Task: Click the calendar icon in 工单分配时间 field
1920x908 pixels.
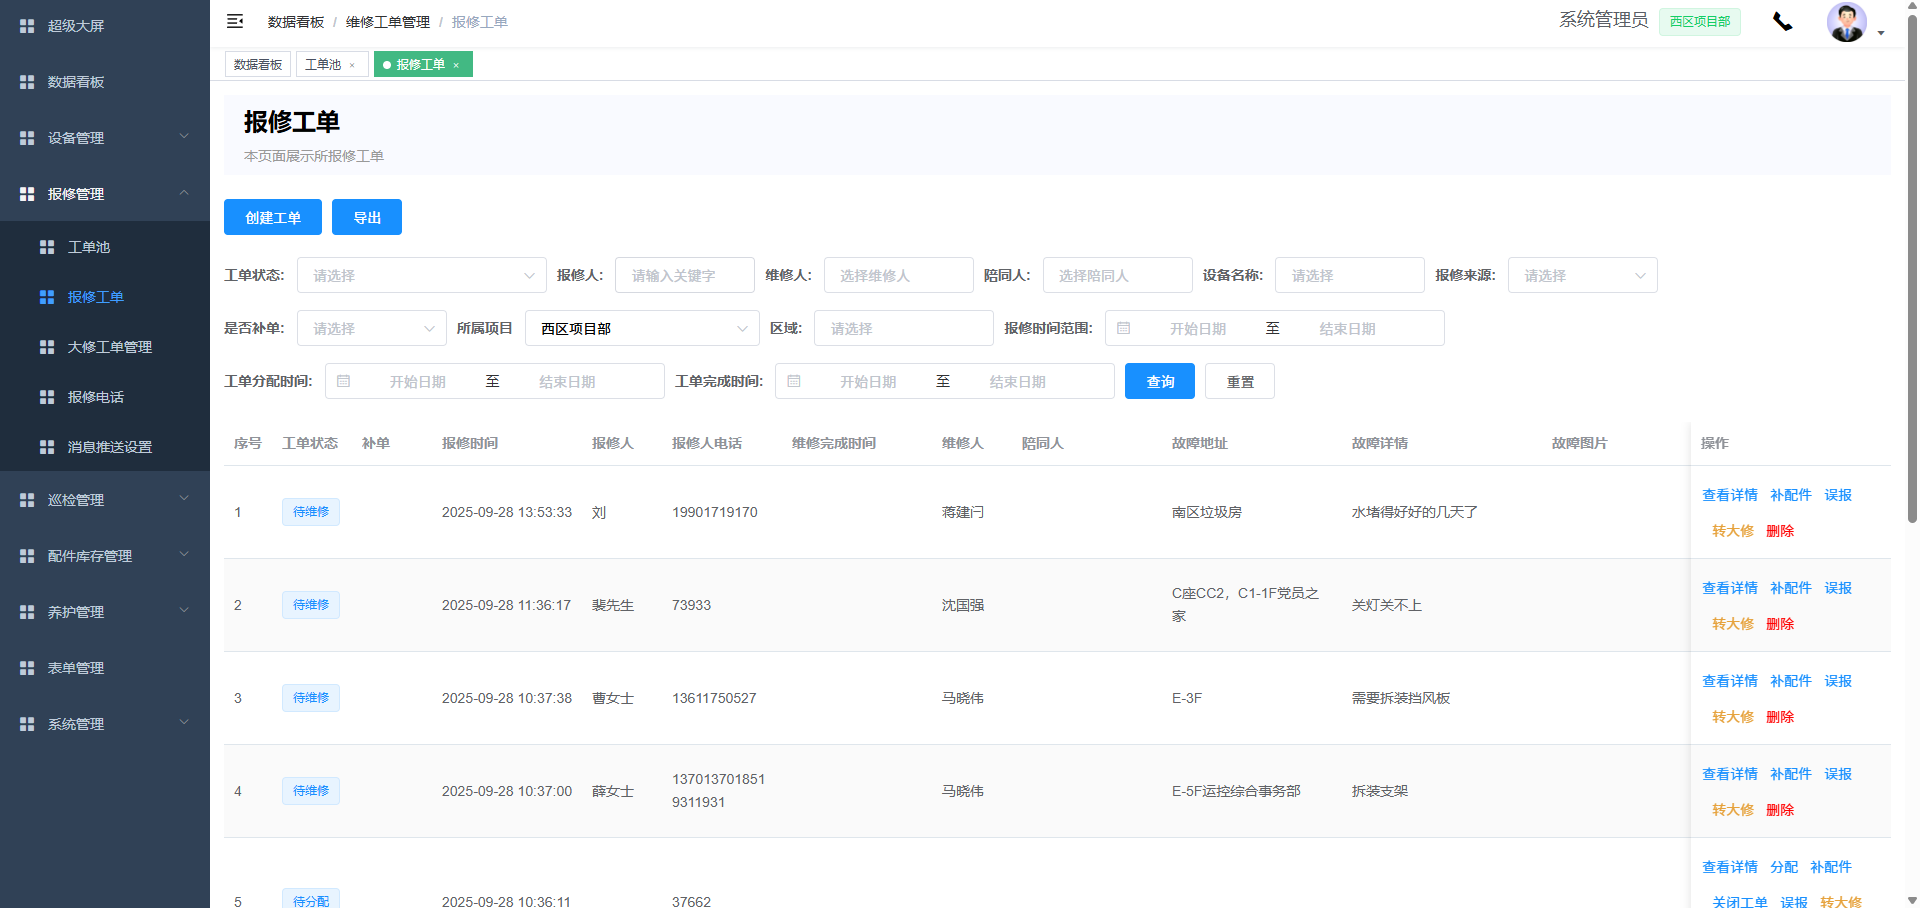Action: [344, 381]
